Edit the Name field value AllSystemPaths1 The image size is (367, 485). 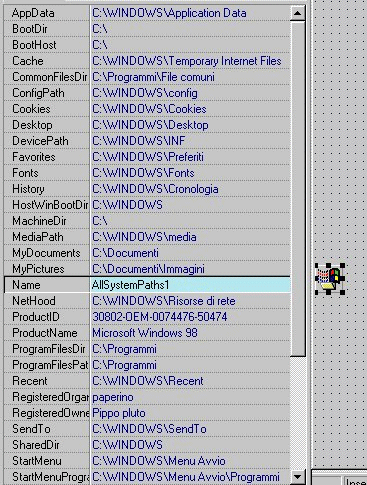click(x=190, y=285)
